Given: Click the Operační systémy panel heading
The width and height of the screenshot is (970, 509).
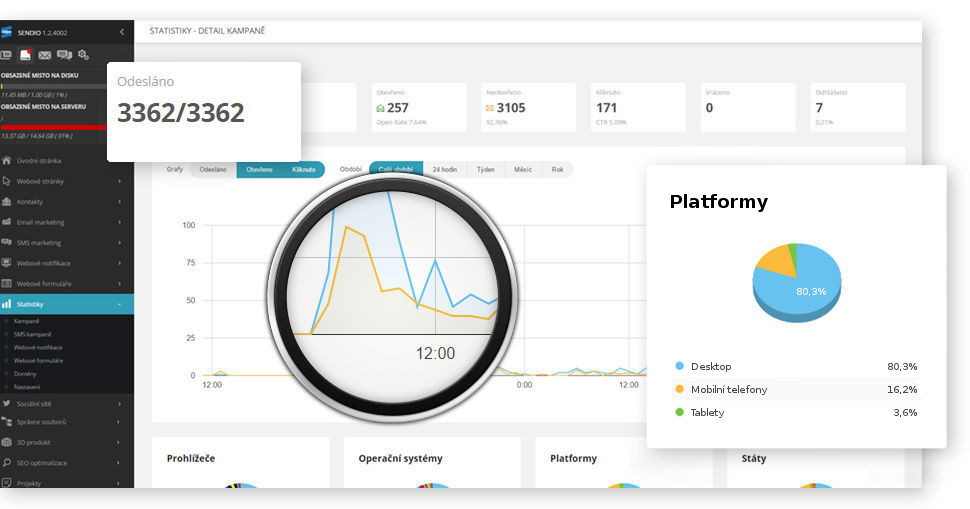Looking at the screenshot, I should (x=400, y=458).
